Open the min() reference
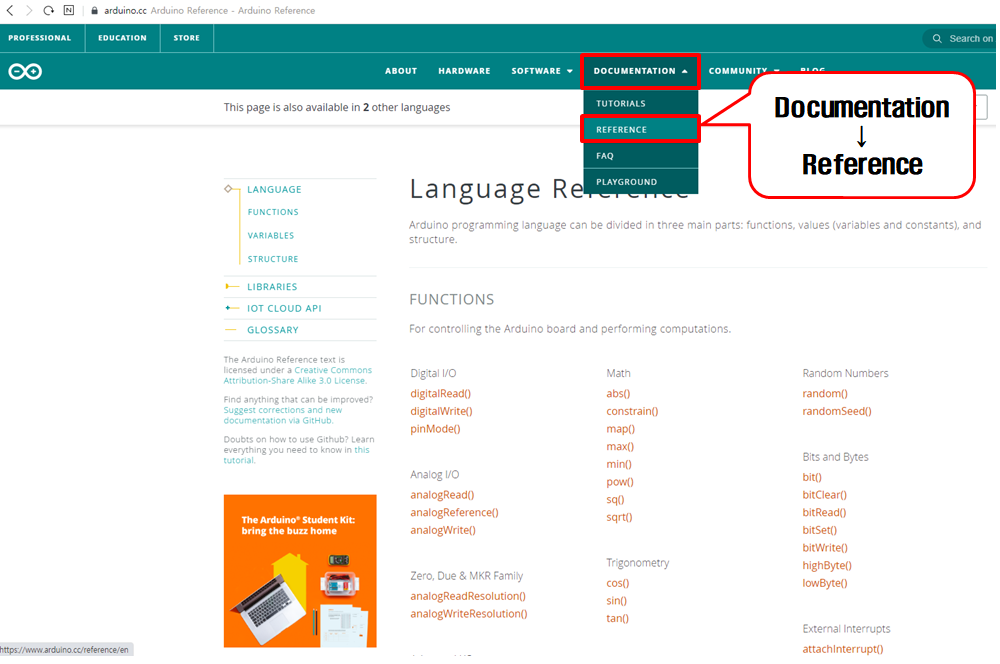 point(619,464)
